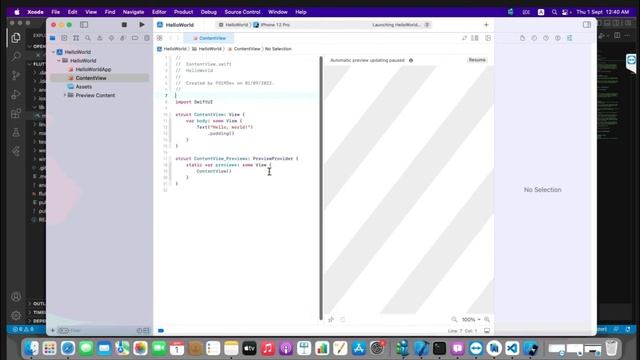Expand the Preview Content folder
The width and height of the screenshot is (640, 360).
(64, 95)
